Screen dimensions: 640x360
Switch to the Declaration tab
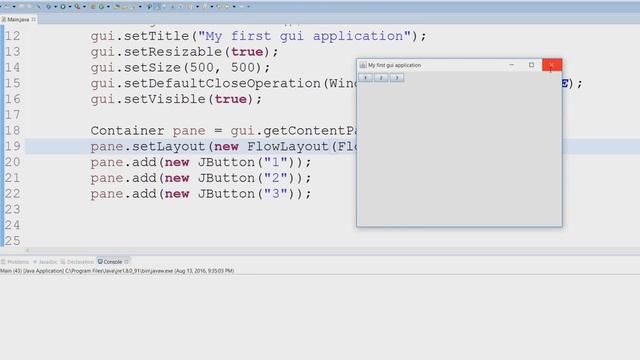coord(77,262)
